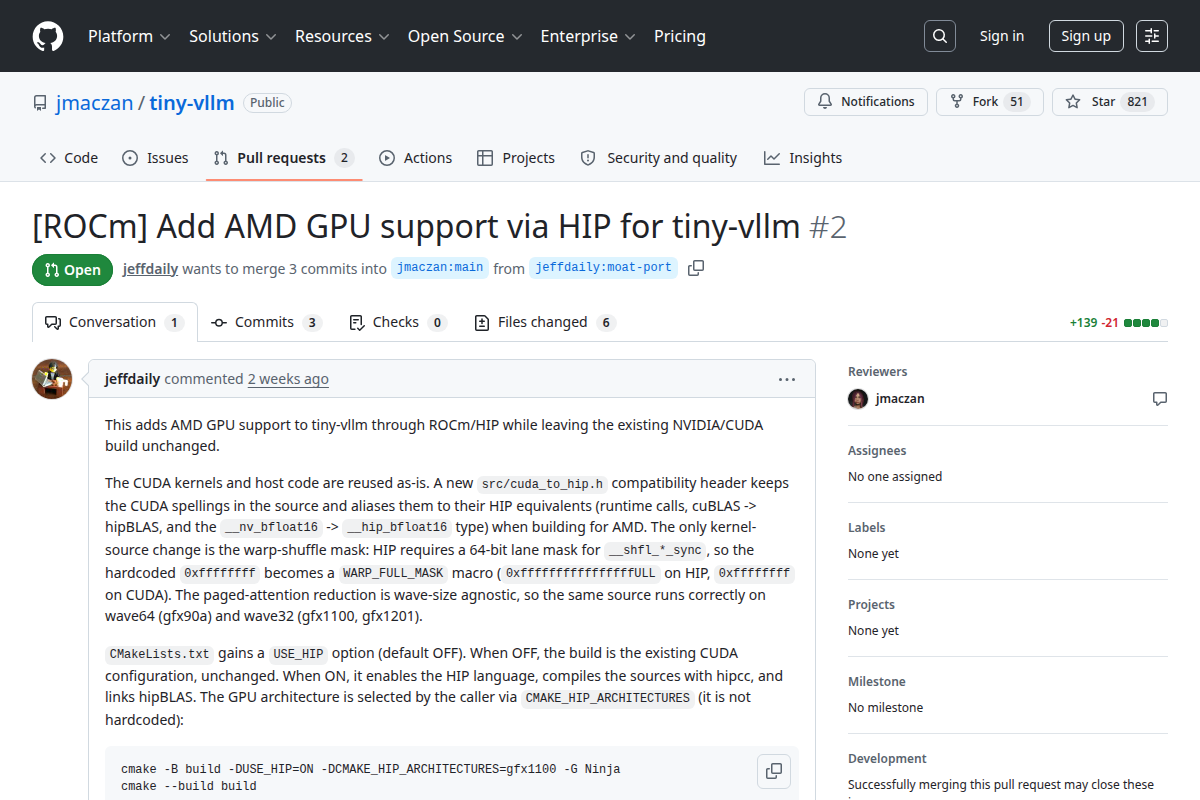Expand the Open Source menu
The image size is (1200, 800).
[x=465, y=36]
